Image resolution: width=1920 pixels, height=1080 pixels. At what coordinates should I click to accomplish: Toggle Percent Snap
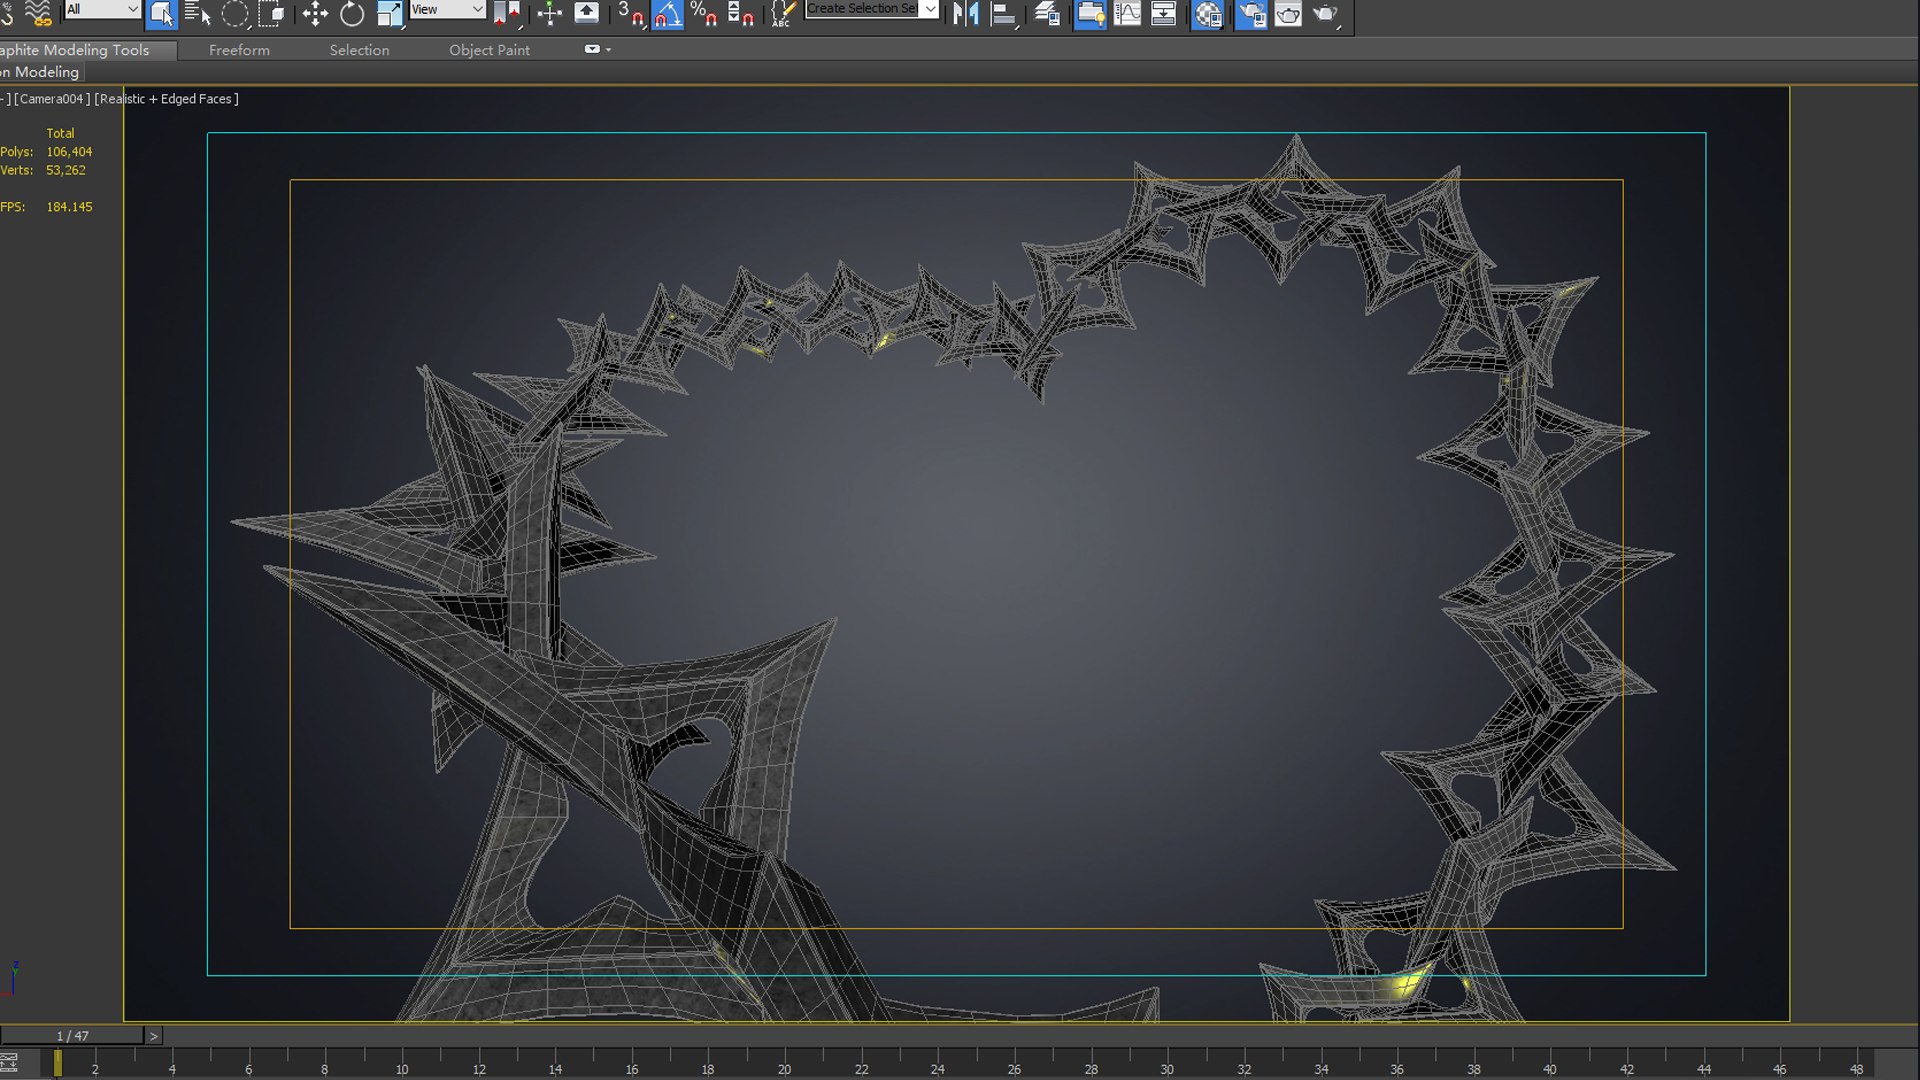click(x=704, y=13)
